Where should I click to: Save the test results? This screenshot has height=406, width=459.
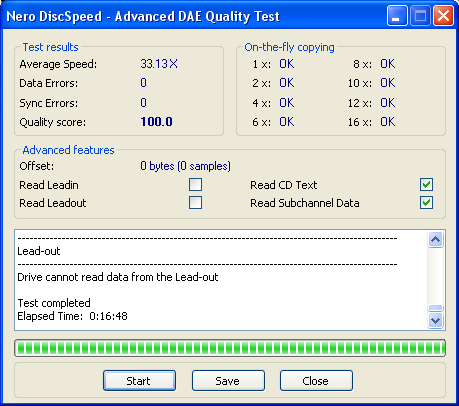click(x=228, y=380)
